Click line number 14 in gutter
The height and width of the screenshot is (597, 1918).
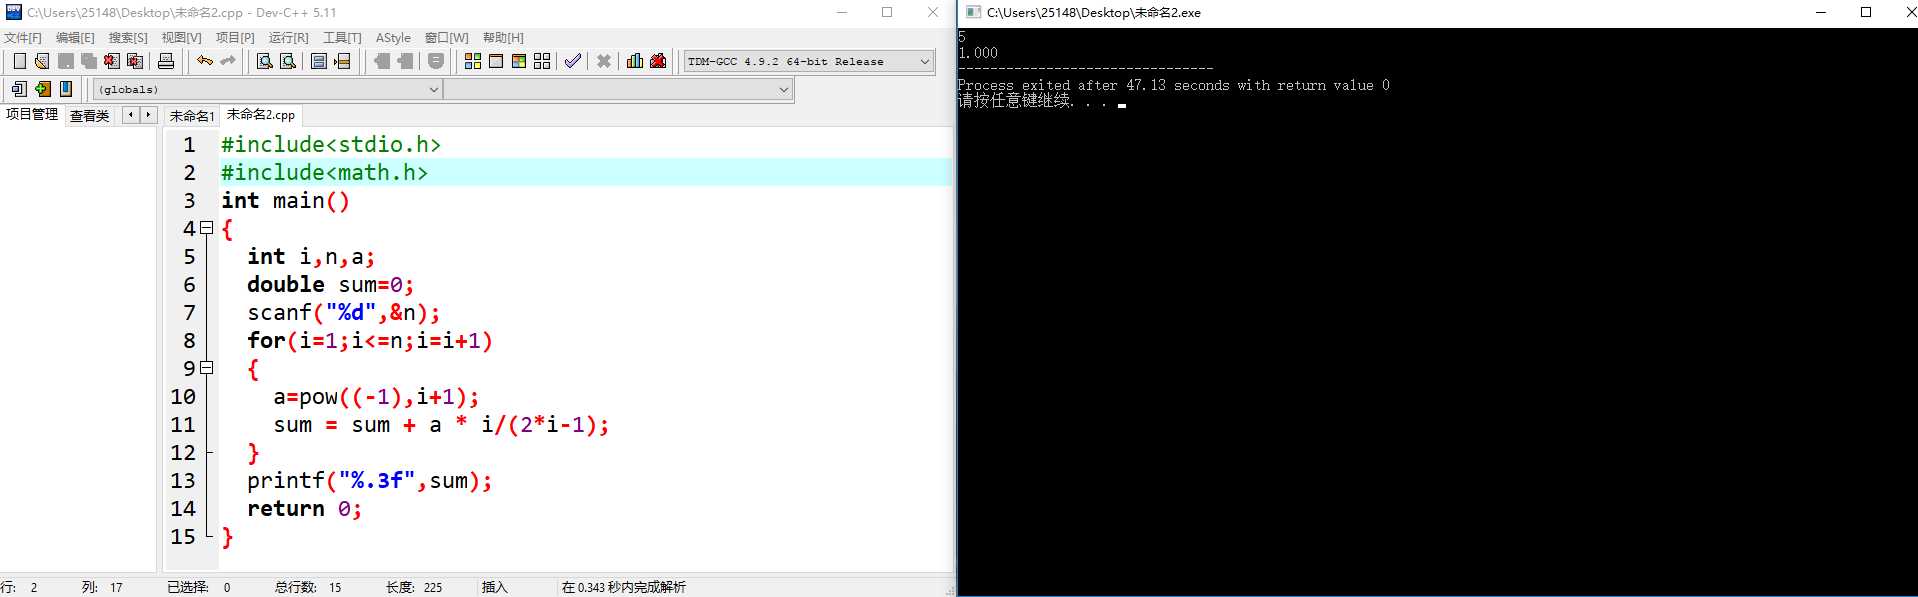[x=183, y=508]
